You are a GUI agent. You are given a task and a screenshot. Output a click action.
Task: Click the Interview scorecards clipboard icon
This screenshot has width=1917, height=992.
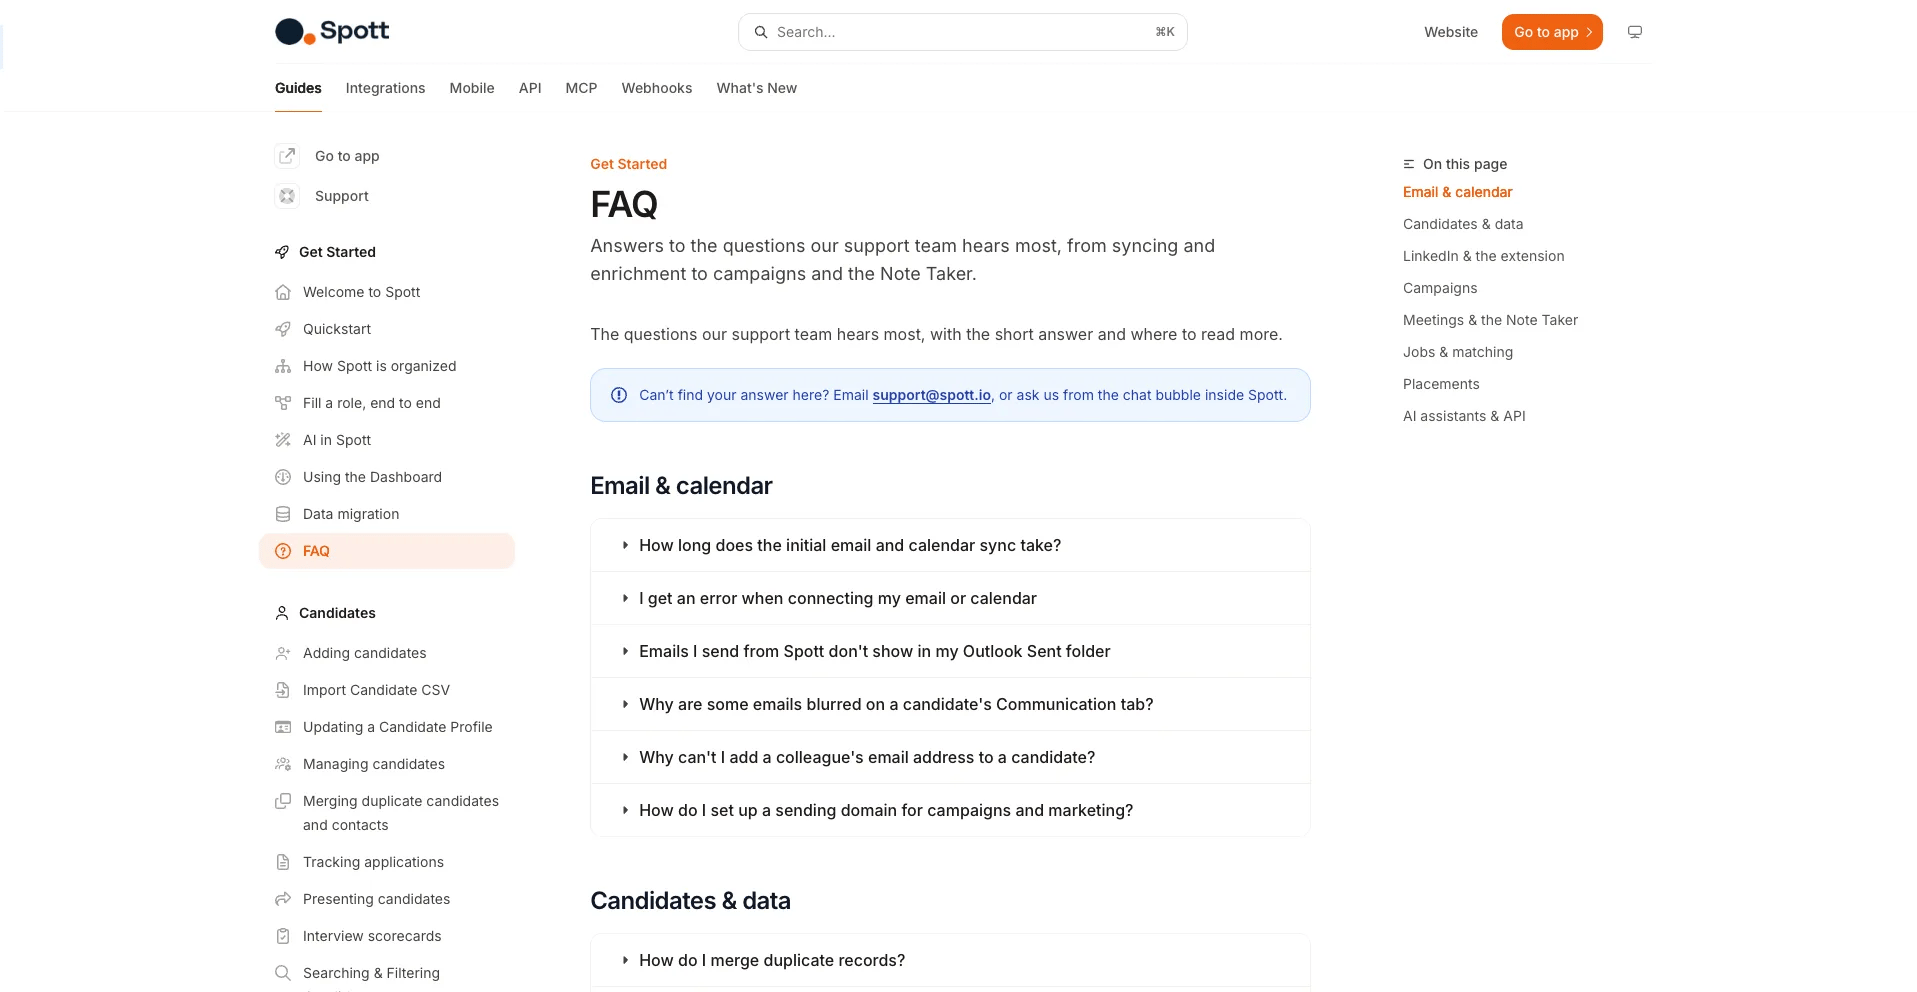tap(283, 936)
